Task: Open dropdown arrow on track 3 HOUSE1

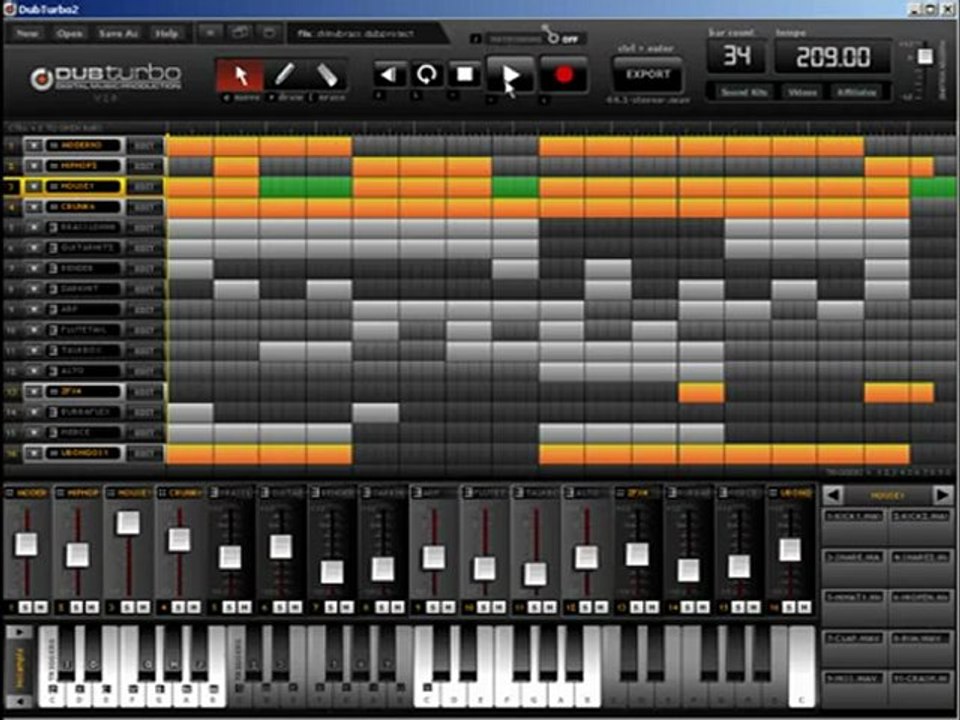Action: [34, 187]
